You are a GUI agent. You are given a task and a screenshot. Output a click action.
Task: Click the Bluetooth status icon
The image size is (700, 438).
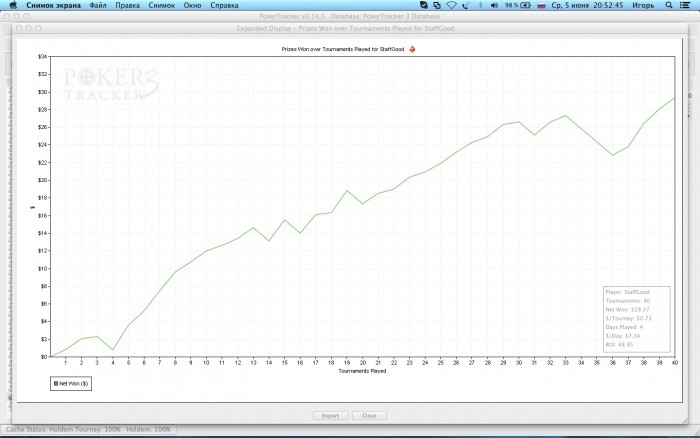480,5
